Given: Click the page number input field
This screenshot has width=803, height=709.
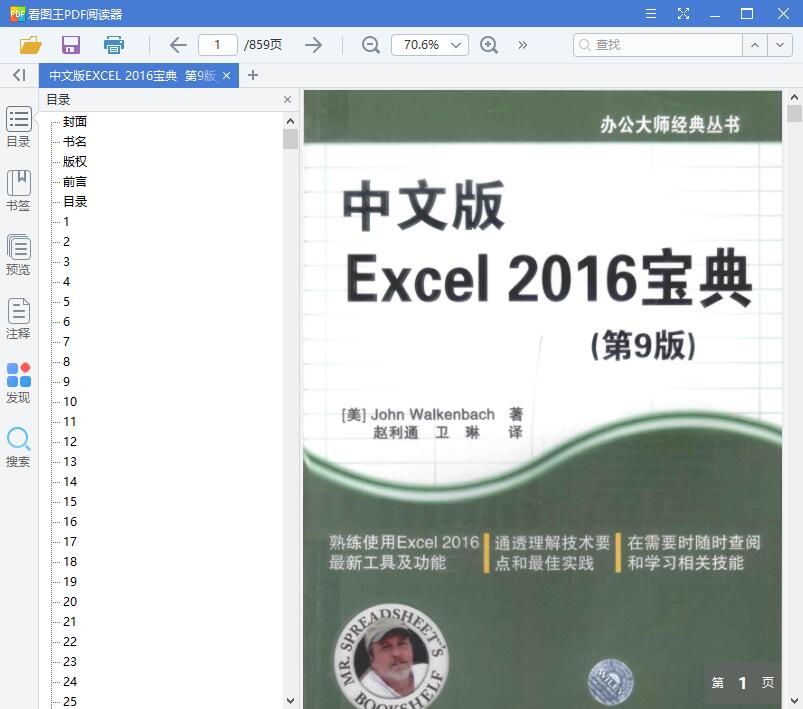Looking at the screenshot, I should pos(218,45).
